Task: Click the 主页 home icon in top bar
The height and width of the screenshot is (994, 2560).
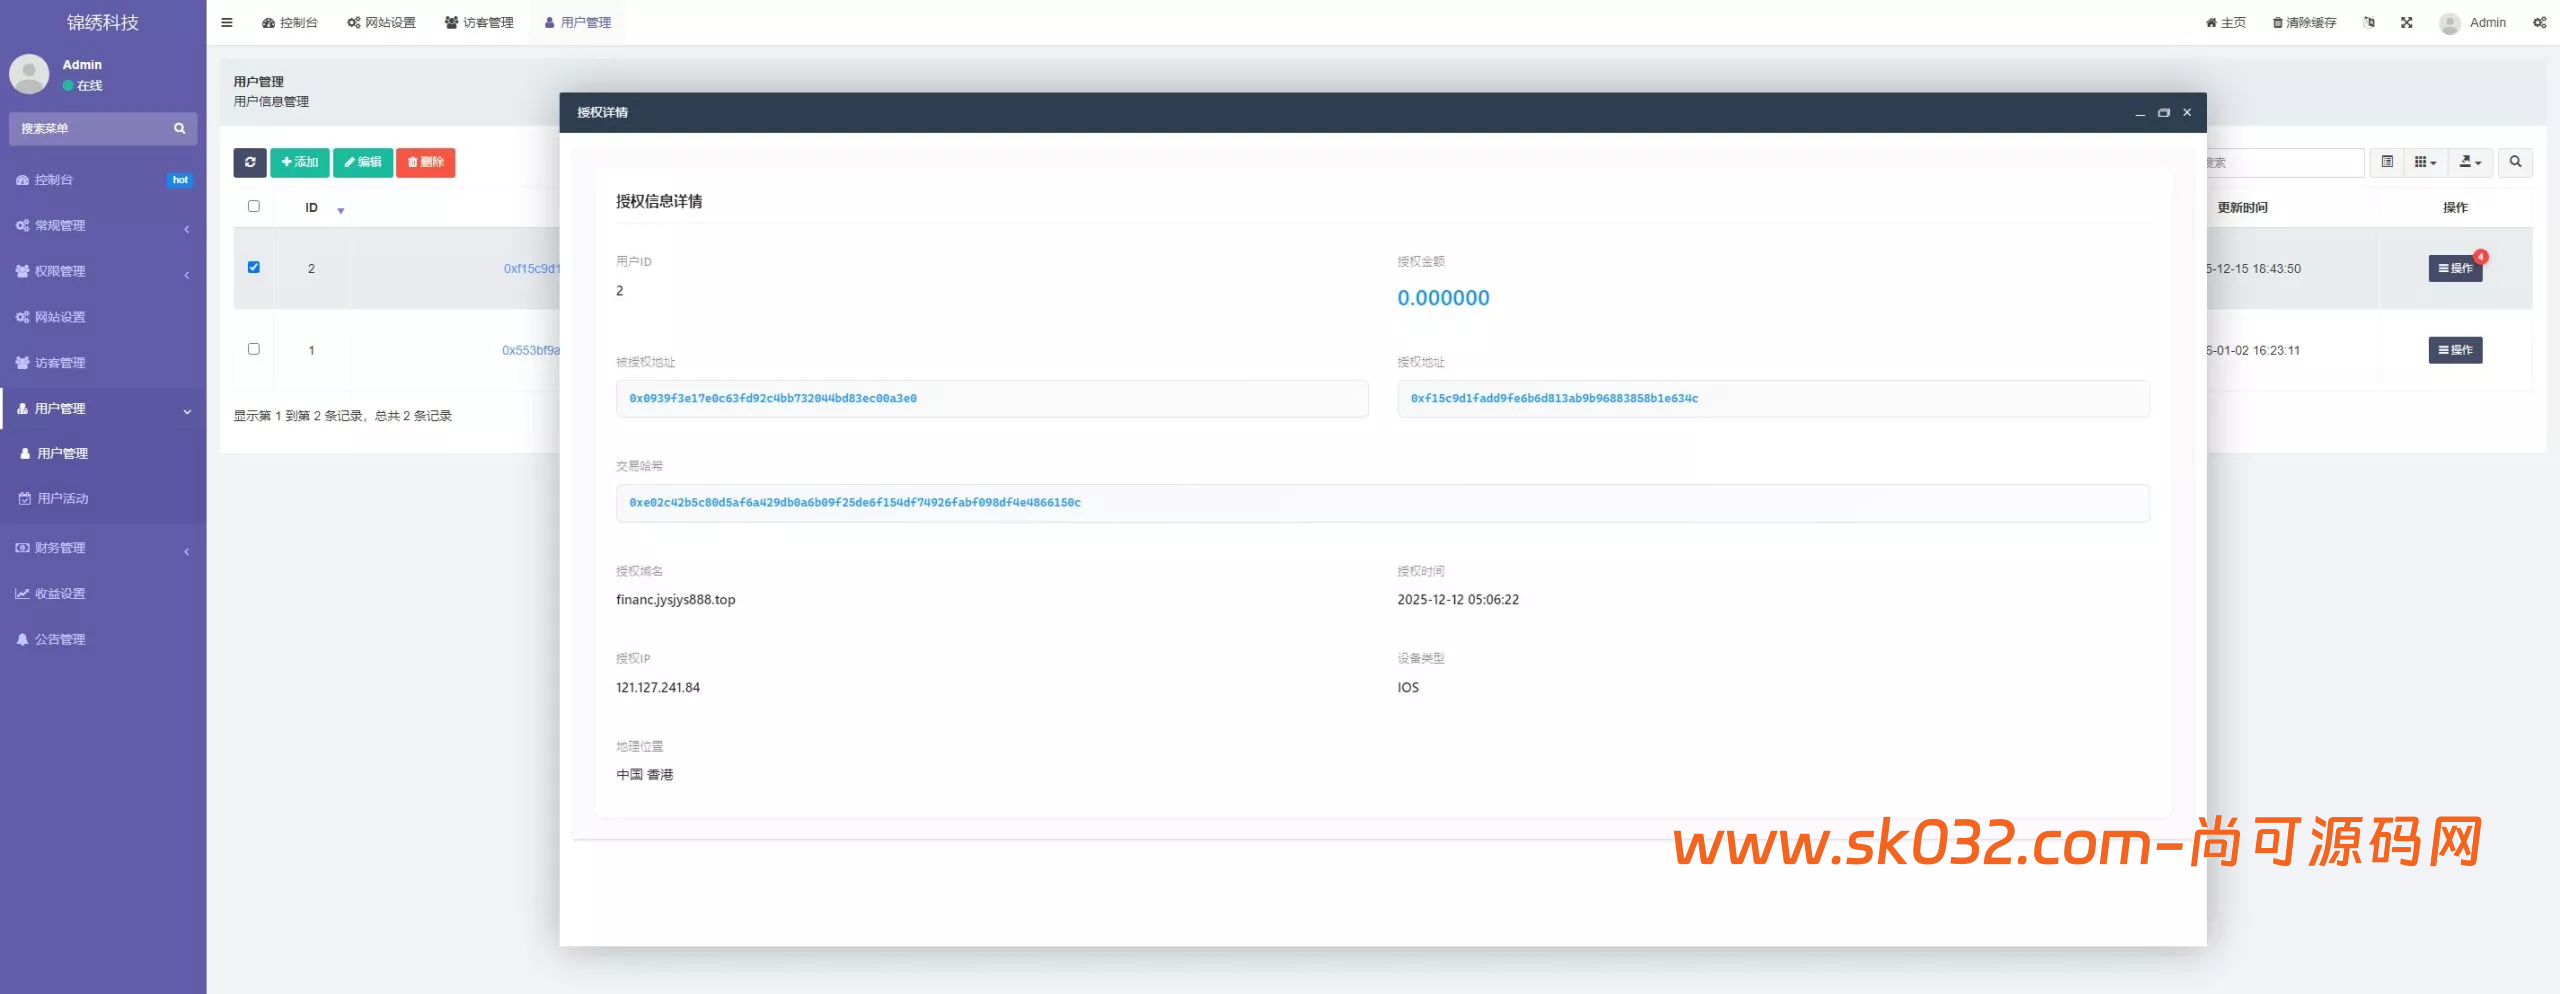Action: (2224, 21)
